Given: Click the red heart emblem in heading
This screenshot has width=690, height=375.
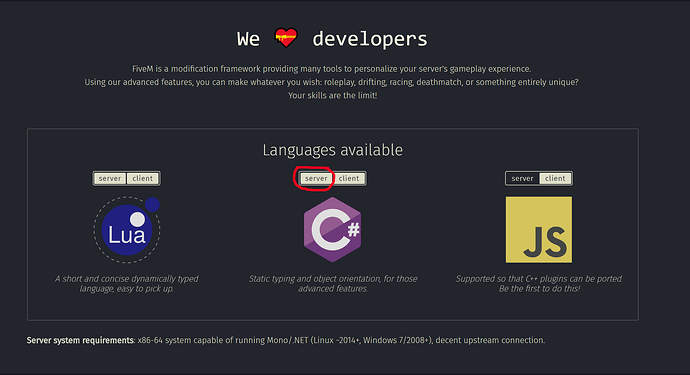Looking at the screenshot, I should pos(286,37).
